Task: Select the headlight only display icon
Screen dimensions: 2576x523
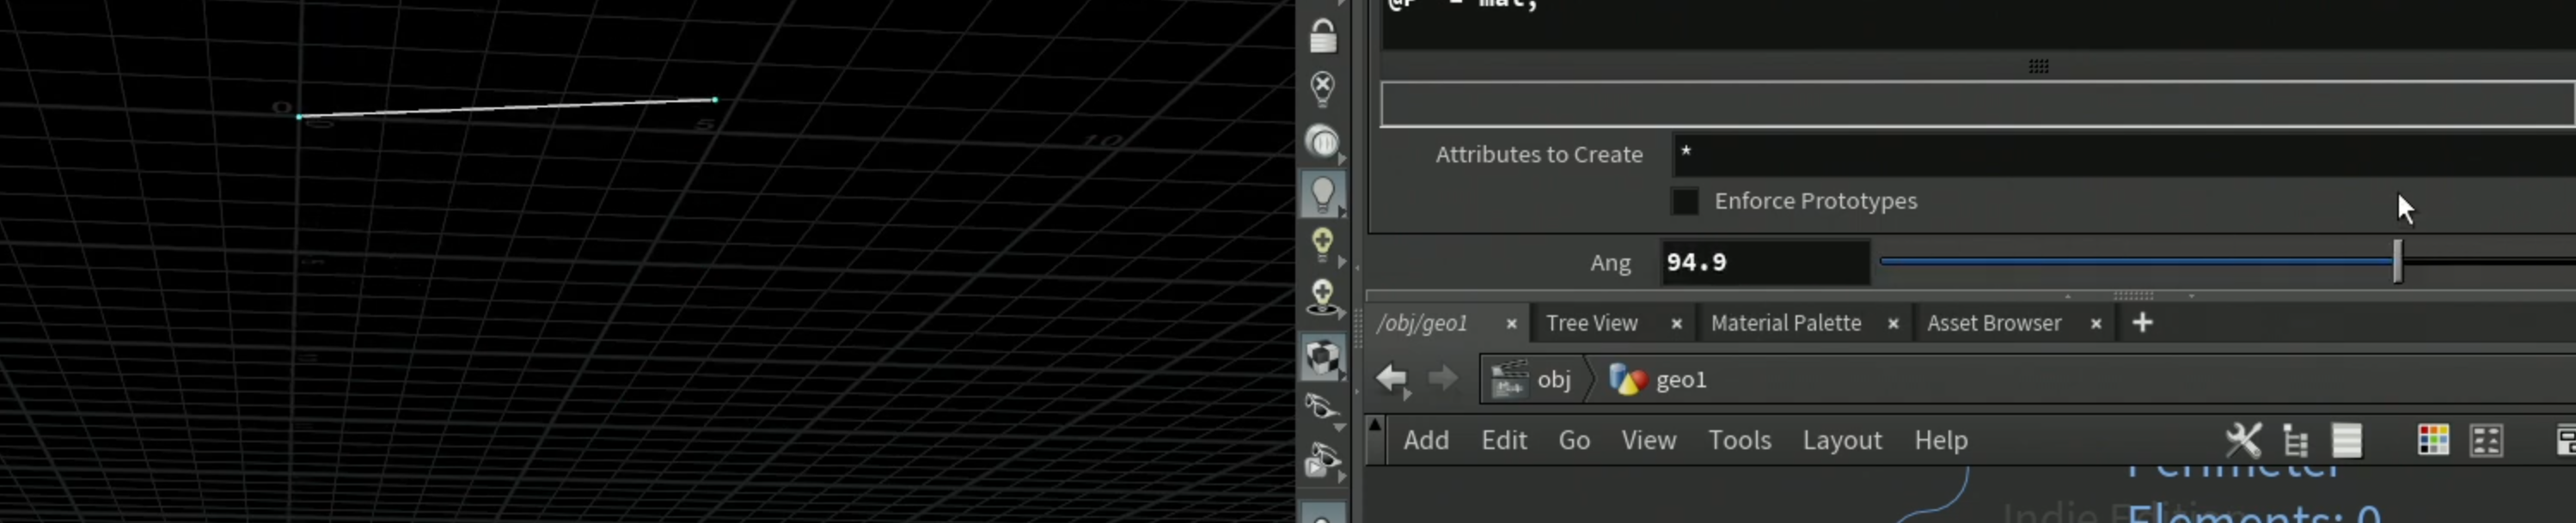Action: coord(1322,141)
